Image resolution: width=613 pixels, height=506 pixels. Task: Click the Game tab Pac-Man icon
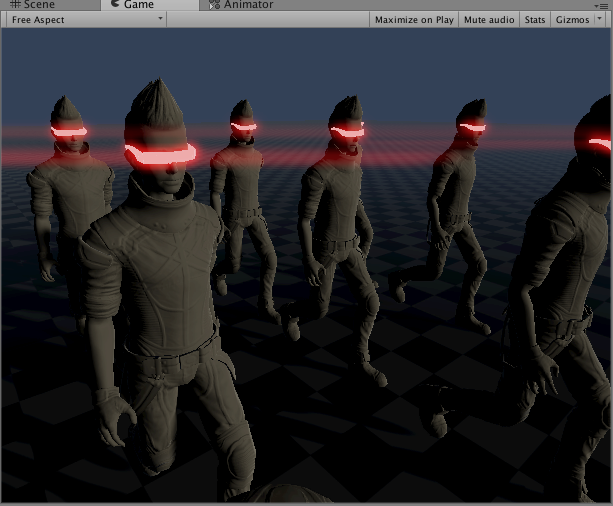coord(115,4)
